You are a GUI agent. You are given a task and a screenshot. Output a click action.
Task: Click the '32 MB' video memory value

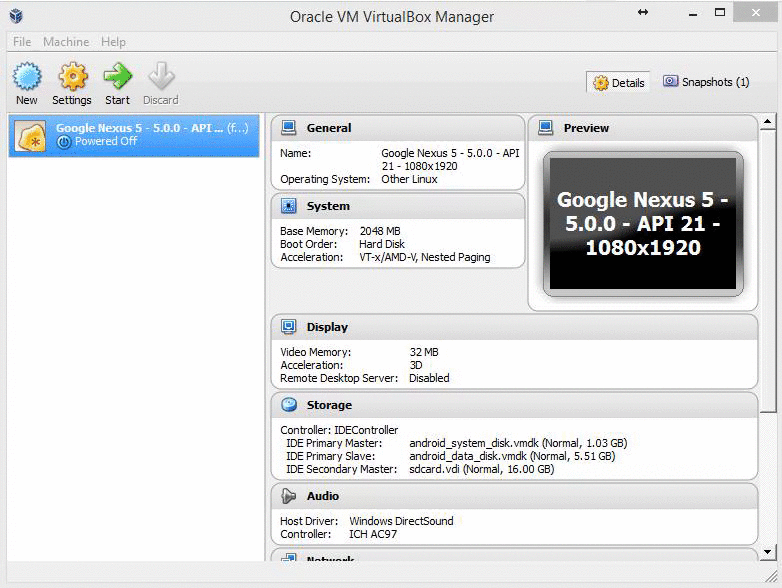(424, 352)
